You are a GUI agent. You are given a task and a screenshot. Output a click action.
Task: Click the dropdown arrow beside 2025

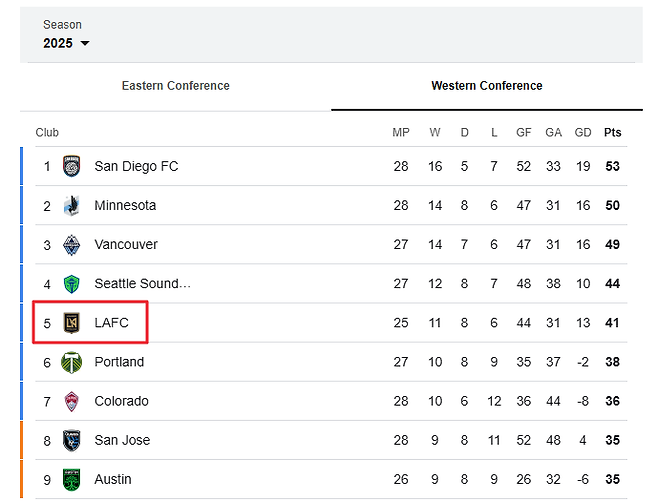click(85, 44)
